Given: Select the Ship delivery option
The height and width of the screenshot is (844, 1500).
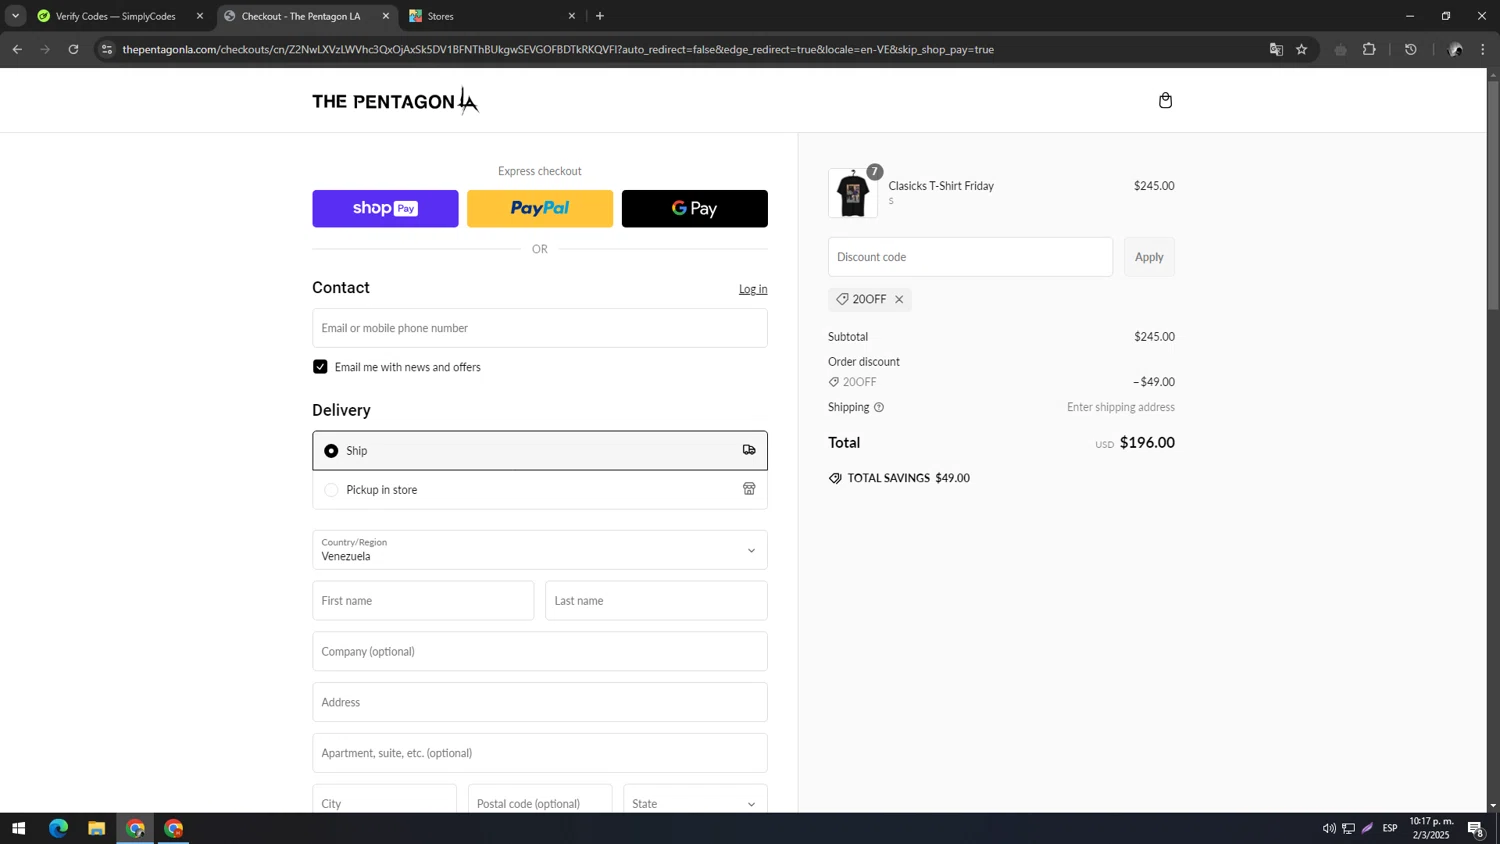Looking at the screenshot, I should tap(331, 451).
